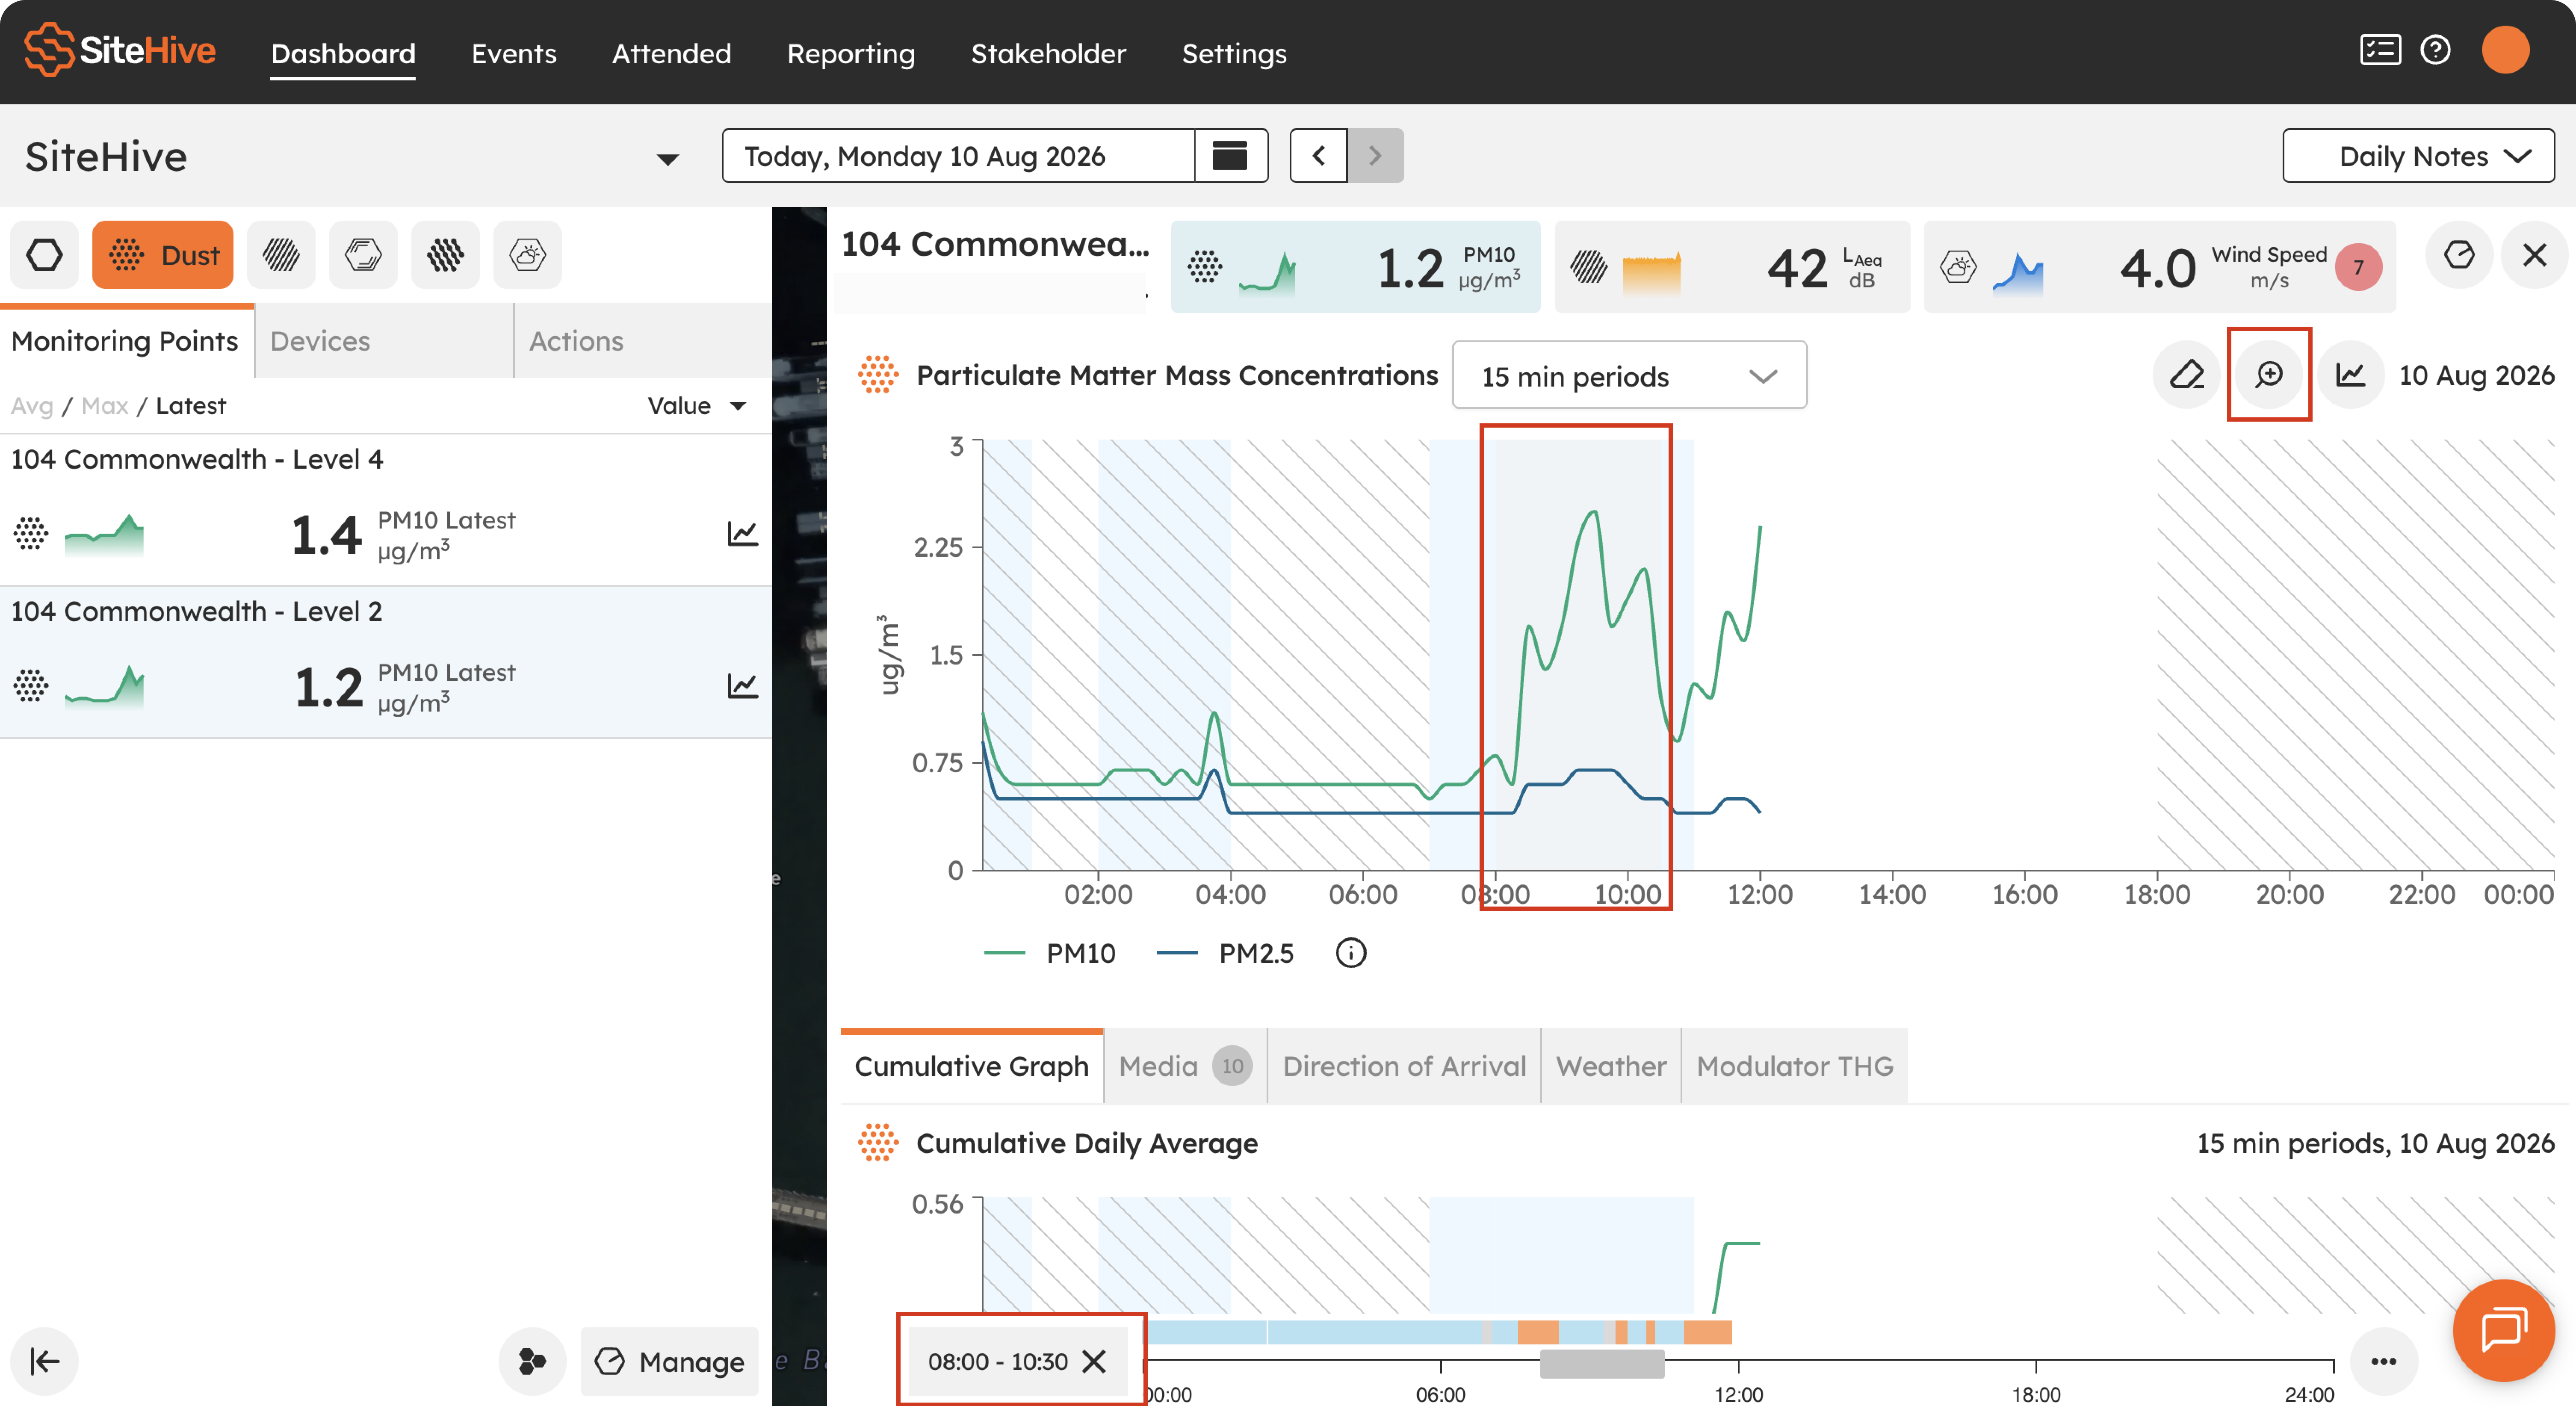Screen dimensions: 2576x1406
Task: Toggle PM2.5 legend series
Action: click(1225, 953)
